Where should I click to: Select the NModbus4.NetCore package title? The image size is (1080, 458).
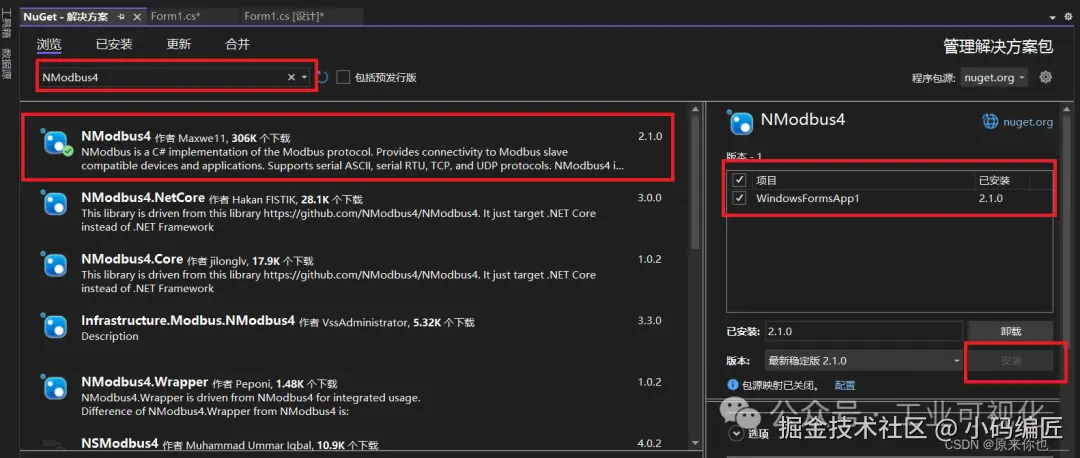pos(143,198)
